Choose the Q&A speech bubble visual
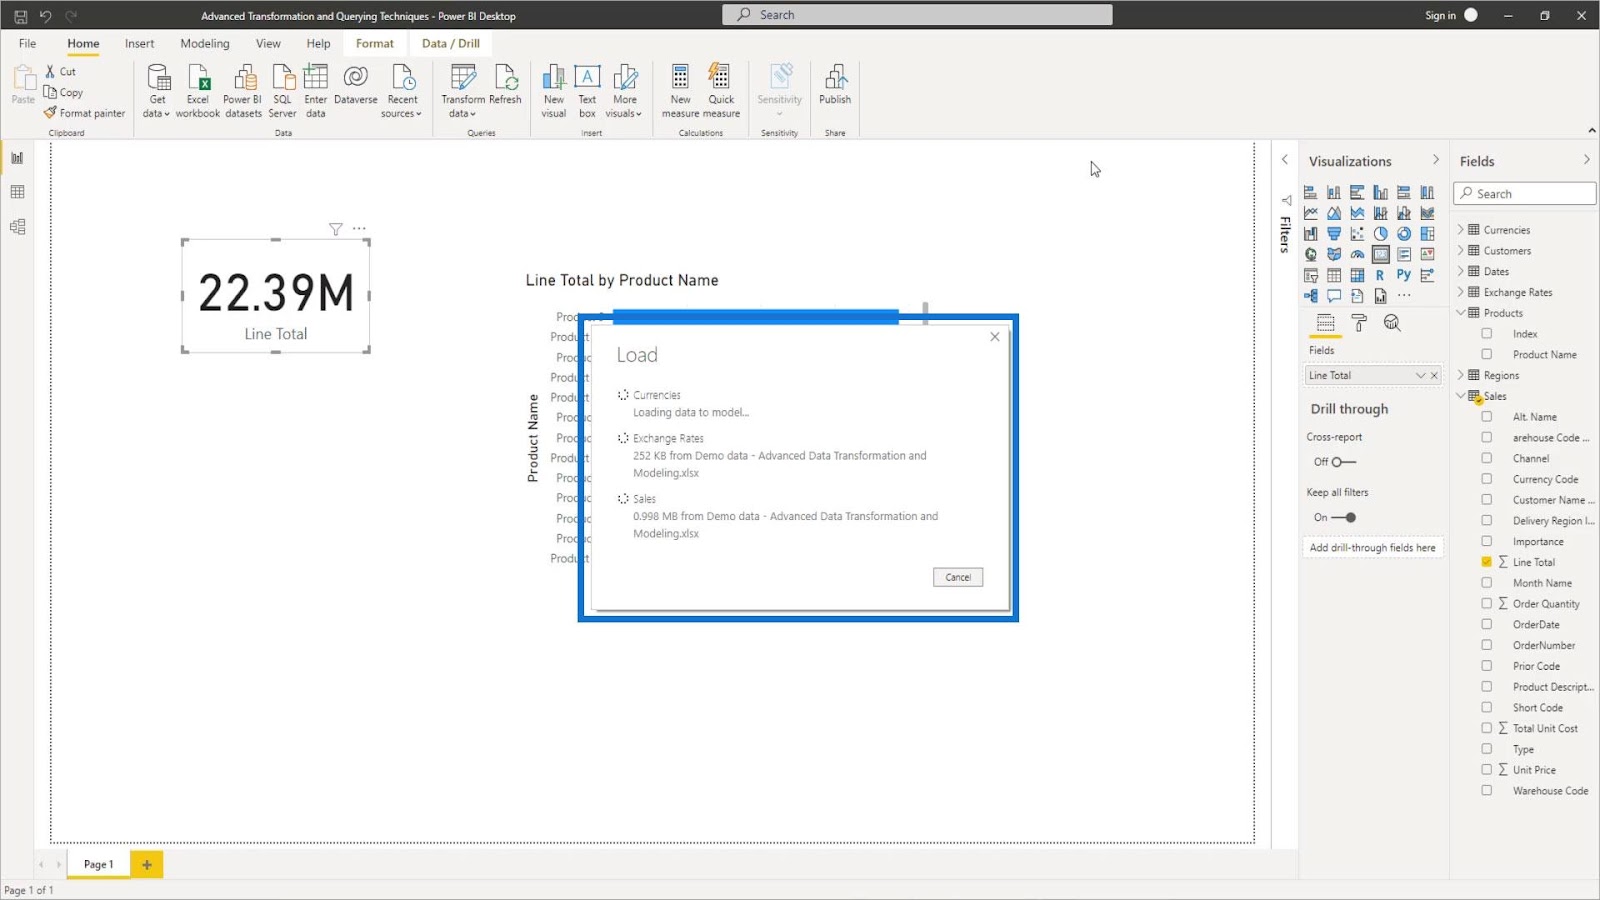 [x=1334, y=296]
